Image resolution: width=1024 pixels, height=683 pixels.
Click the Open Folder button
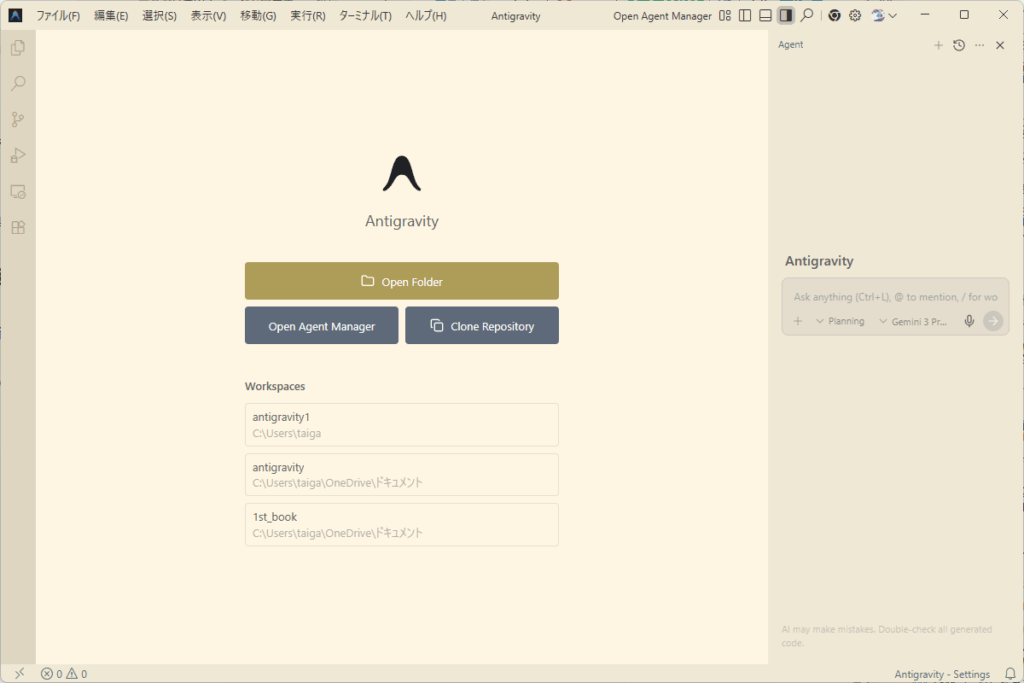tap(401, 281)
